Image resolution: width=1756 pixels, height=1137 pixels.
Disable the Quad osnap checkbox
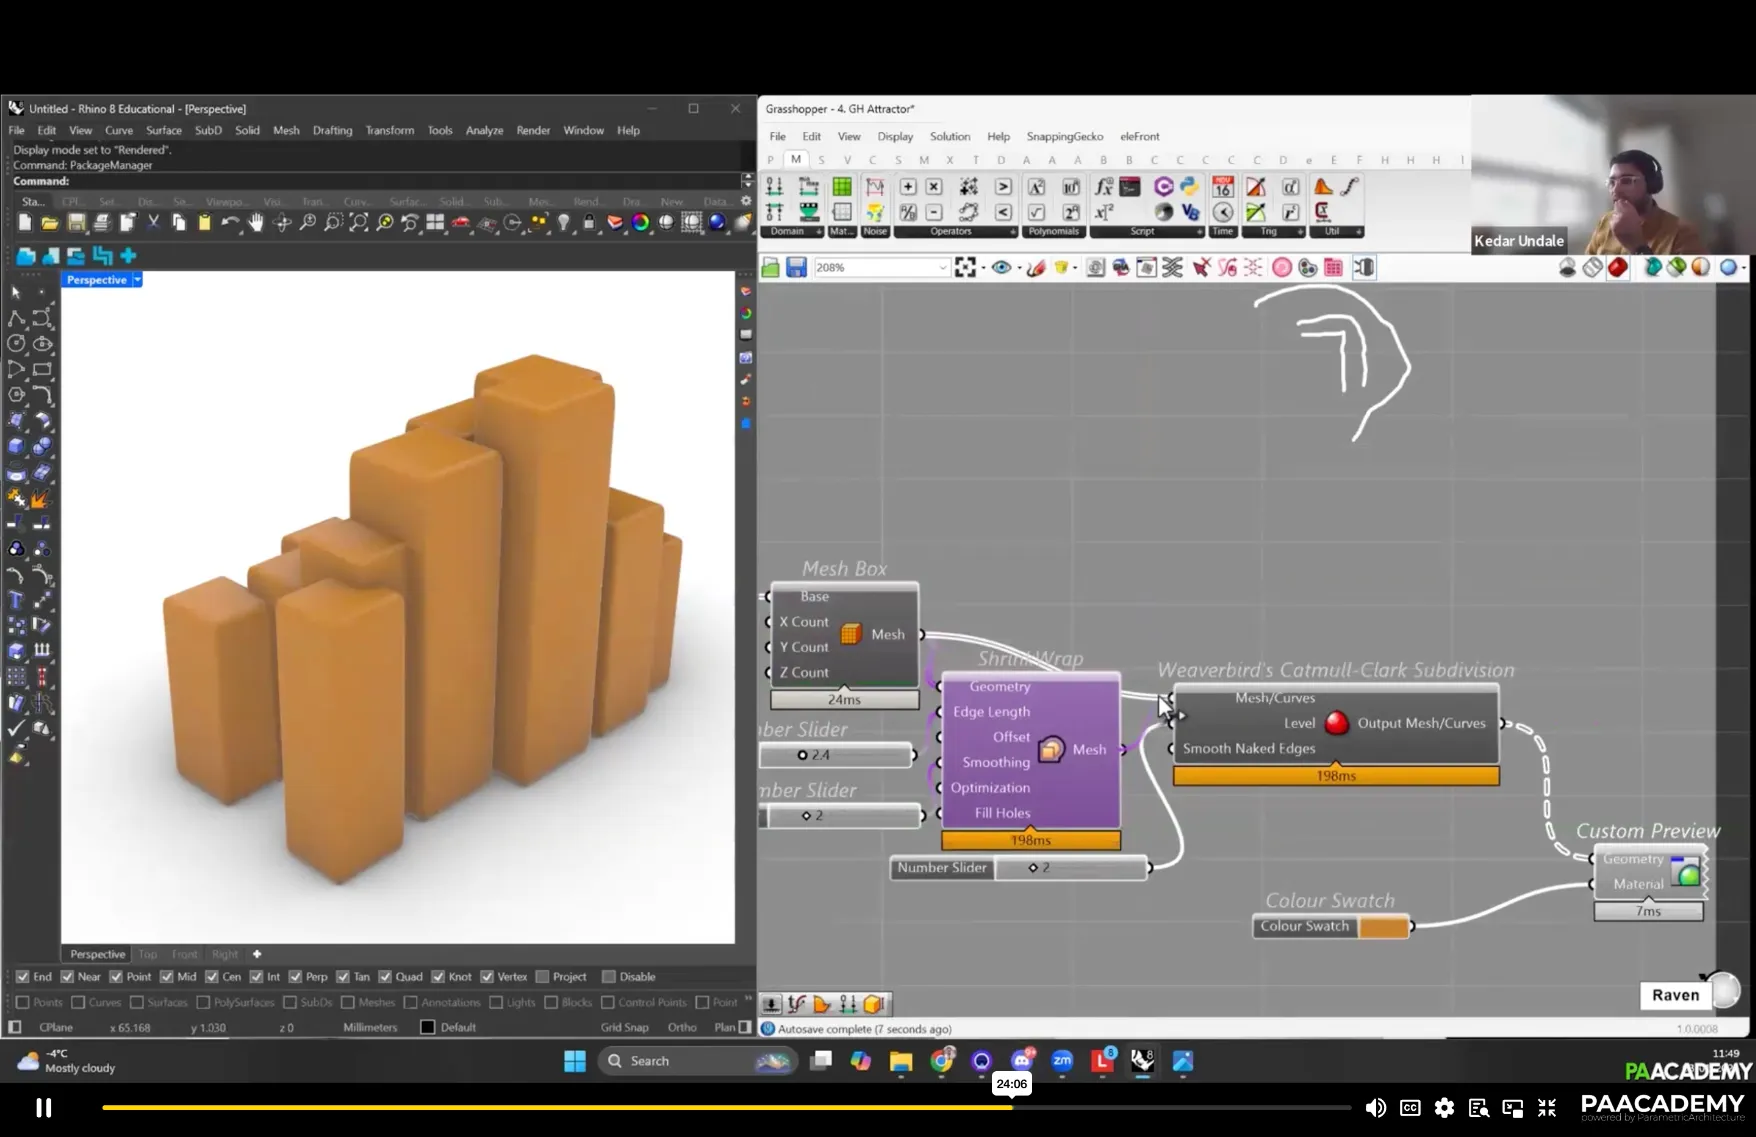(x=385, y=977)
